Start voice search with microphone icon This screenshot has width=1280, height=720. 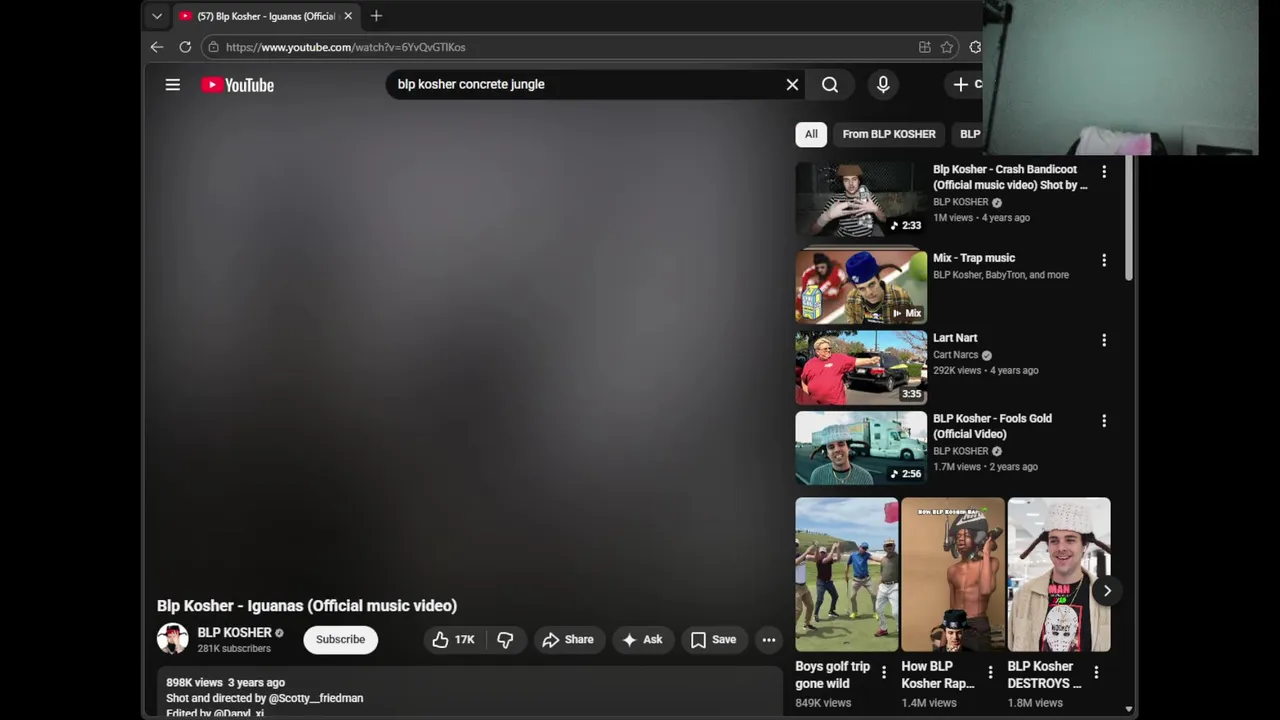click(883, 85)
